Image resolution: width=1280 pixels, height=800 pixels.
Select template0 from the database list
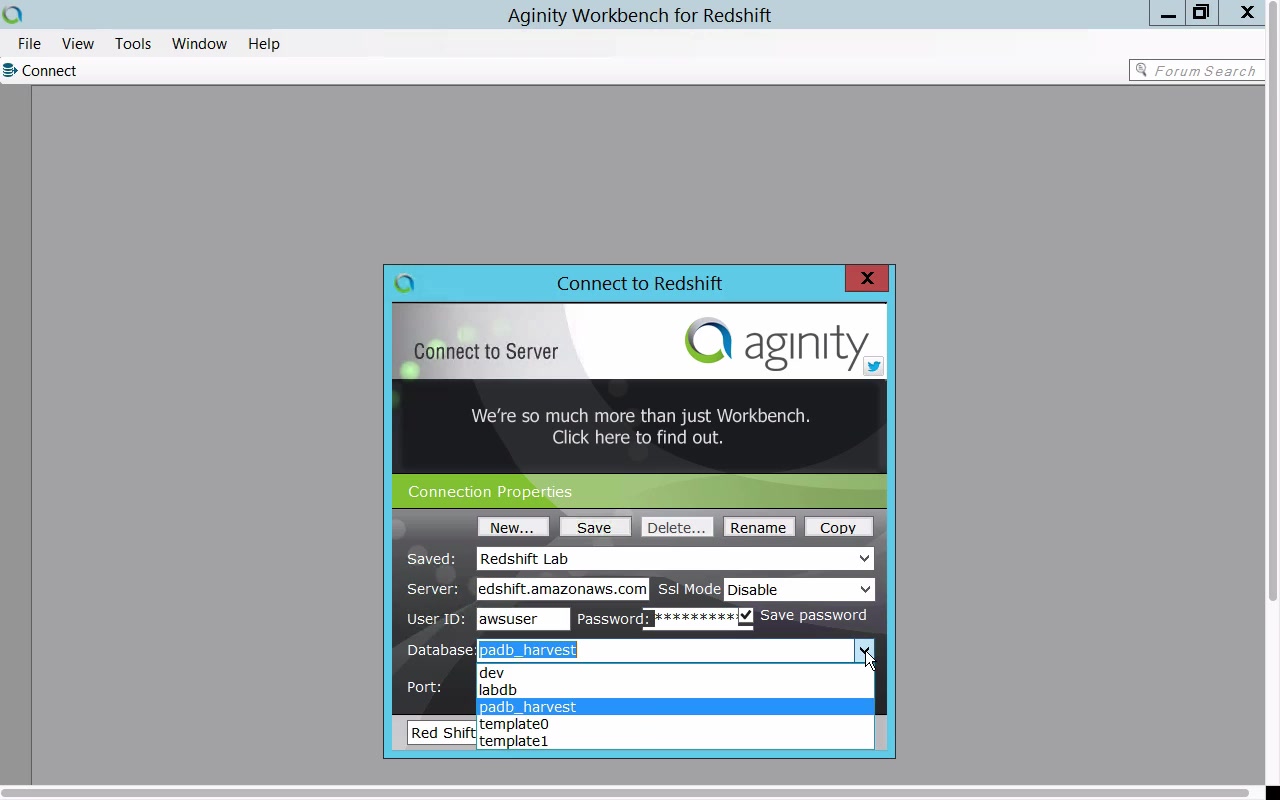click(x=675, y=724)
